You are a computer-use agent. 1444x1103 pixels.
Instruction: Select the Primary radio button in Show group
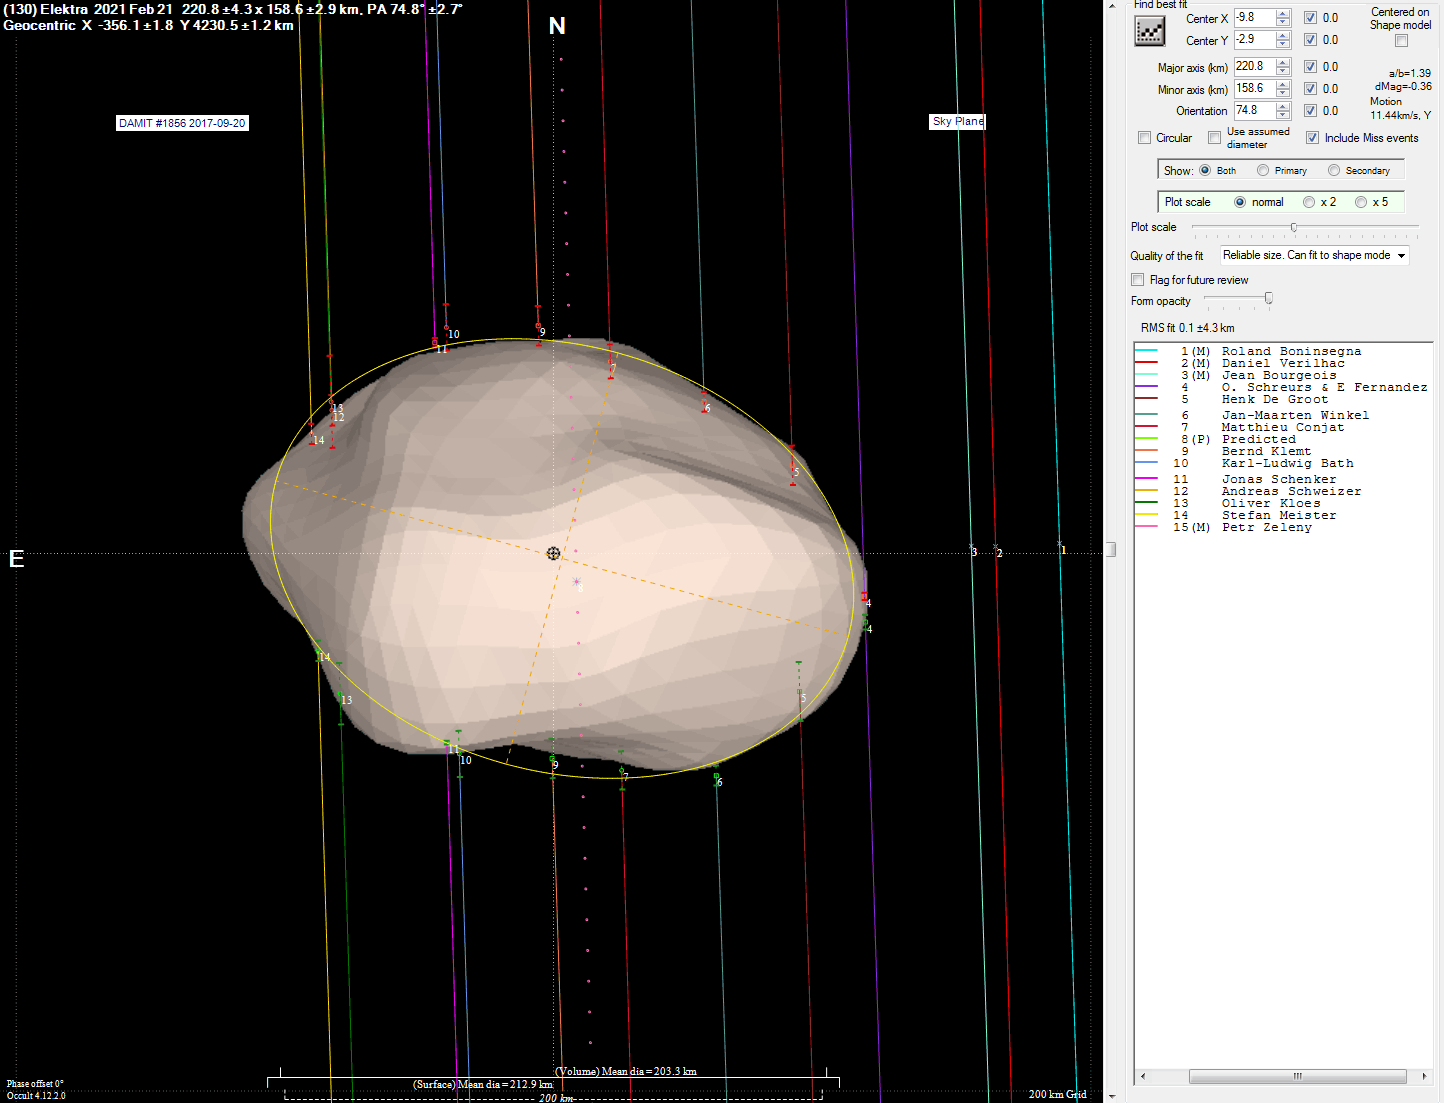(x=1262, y=170)
